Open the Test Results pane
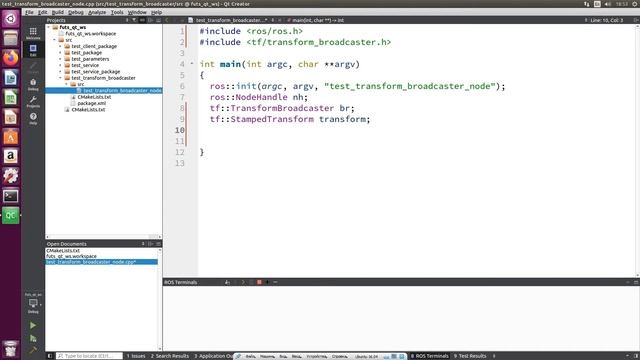The image size is (640, 360). (470, 356)
